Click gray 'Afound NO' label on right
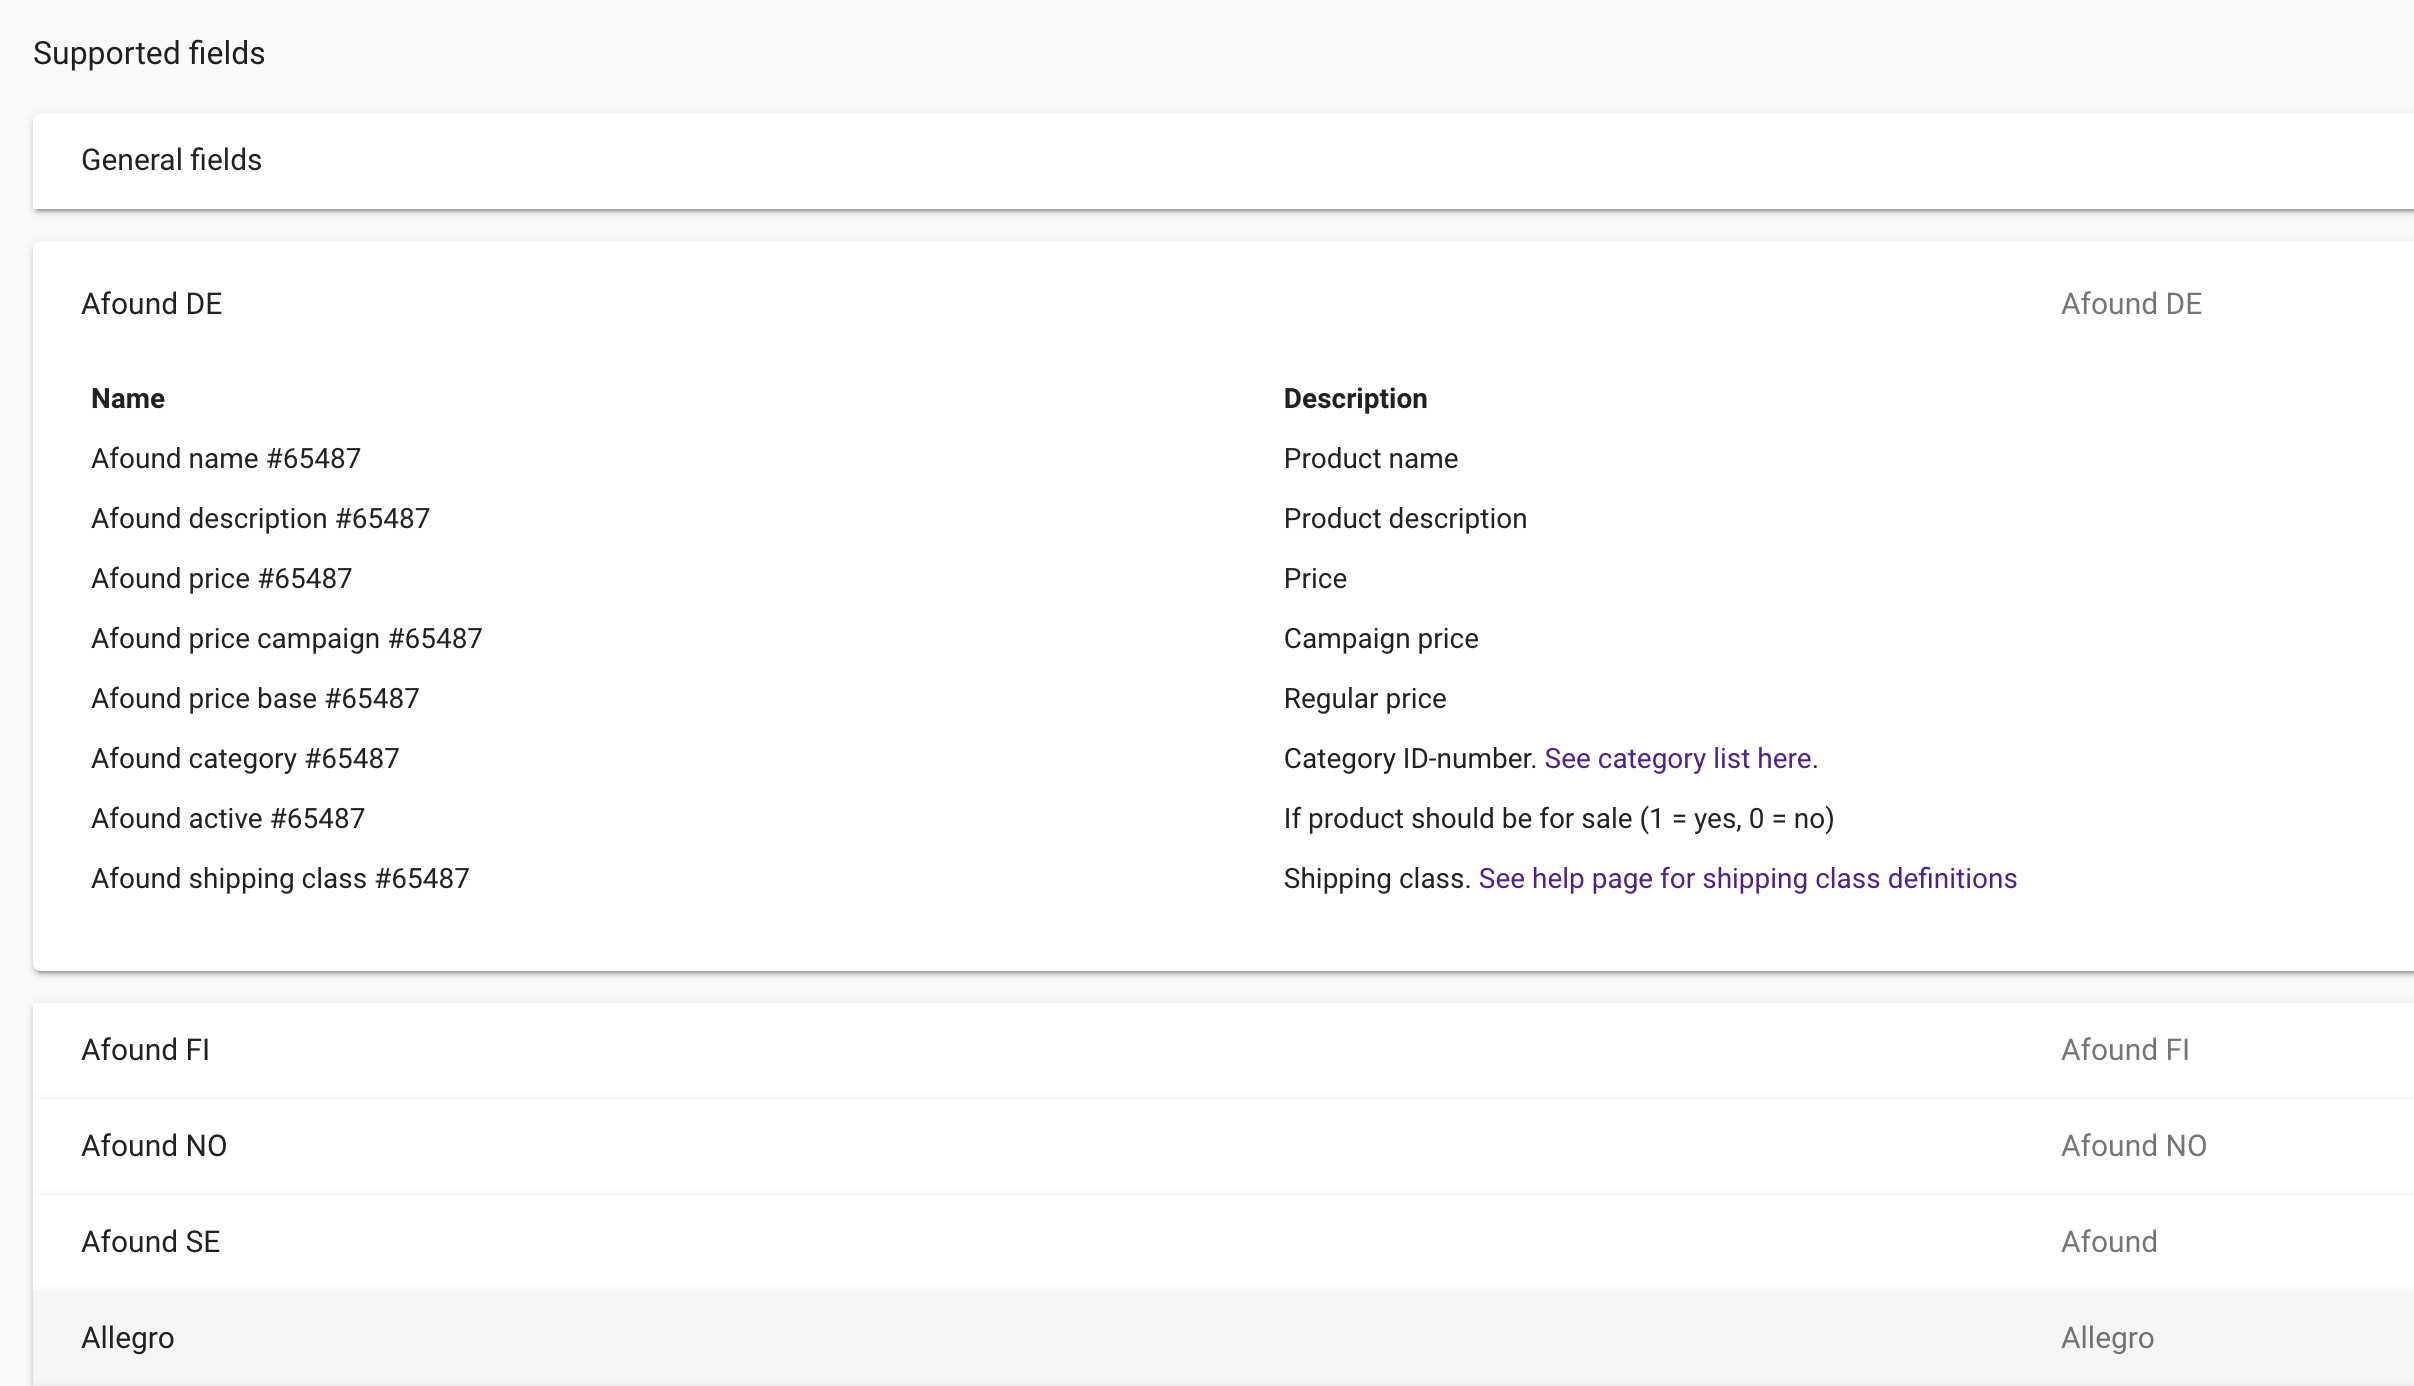This screenshot has width=2414, height=1386. click(2134, 1146)
